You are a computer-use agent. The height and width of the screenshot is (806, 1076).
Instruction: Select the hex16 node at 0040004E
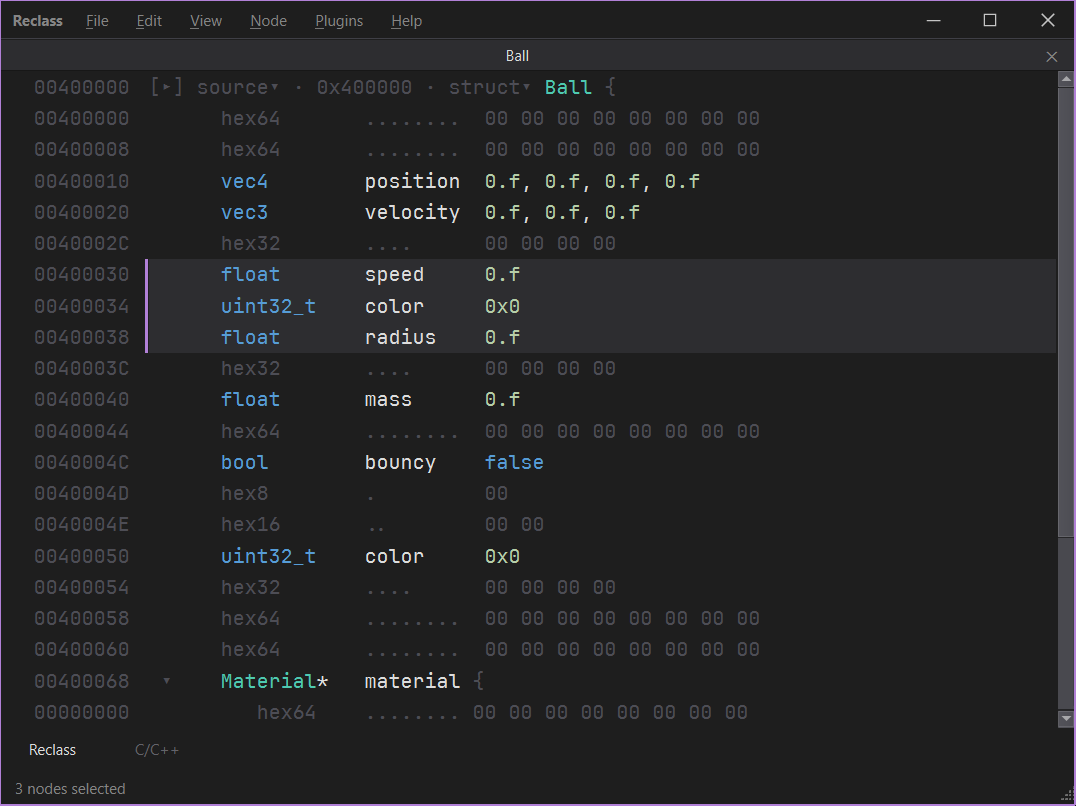tap(250, 524)
